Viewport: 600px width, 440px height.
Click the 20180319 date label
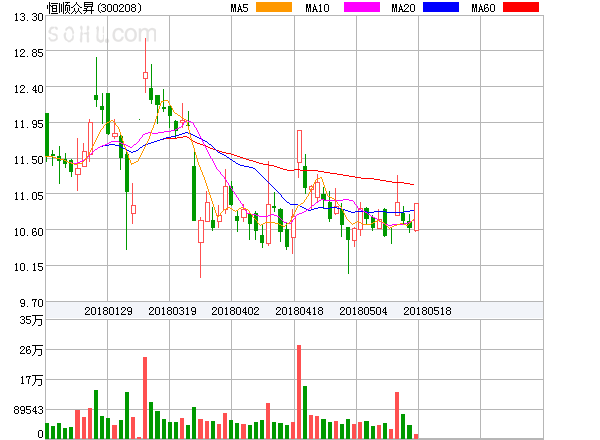point(172,311)
